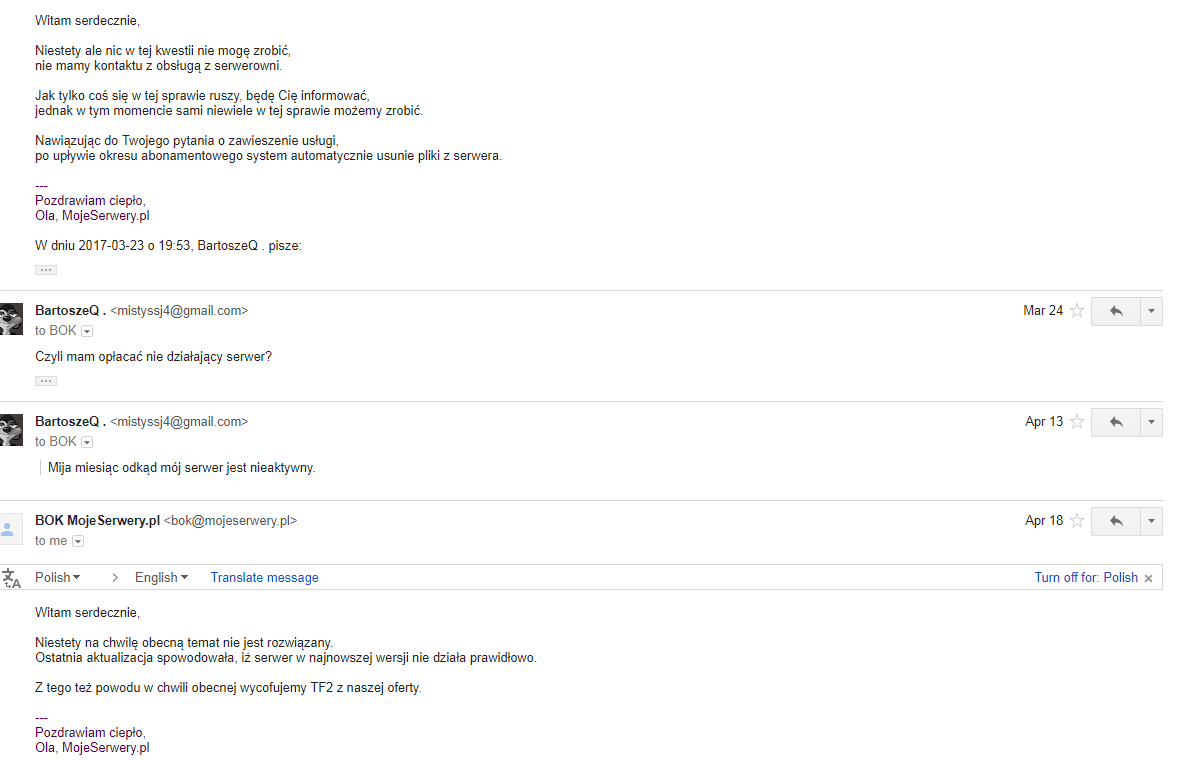This screenshot has width=1204, height=760.
Task: Show details for Mar 24 'to BOK'
Action: pos(87,331)
